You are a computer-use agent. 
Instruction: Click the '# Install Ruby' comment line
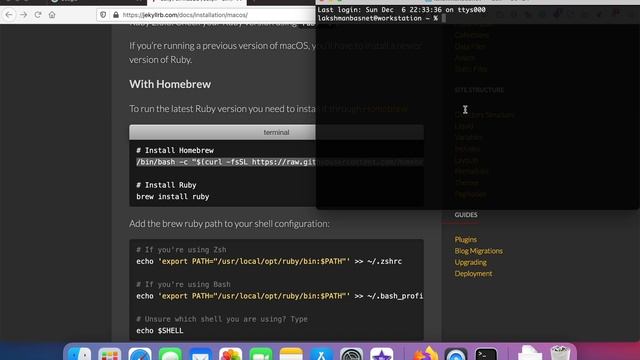(x=166, y=185)
